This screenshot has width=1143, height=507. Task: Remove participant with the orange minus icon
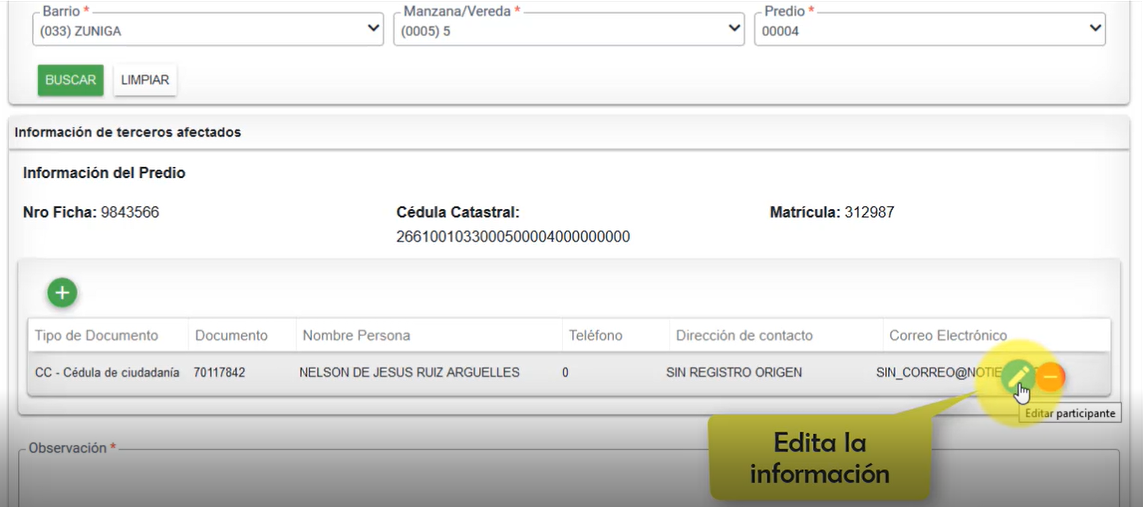[x=1050, y=376]
